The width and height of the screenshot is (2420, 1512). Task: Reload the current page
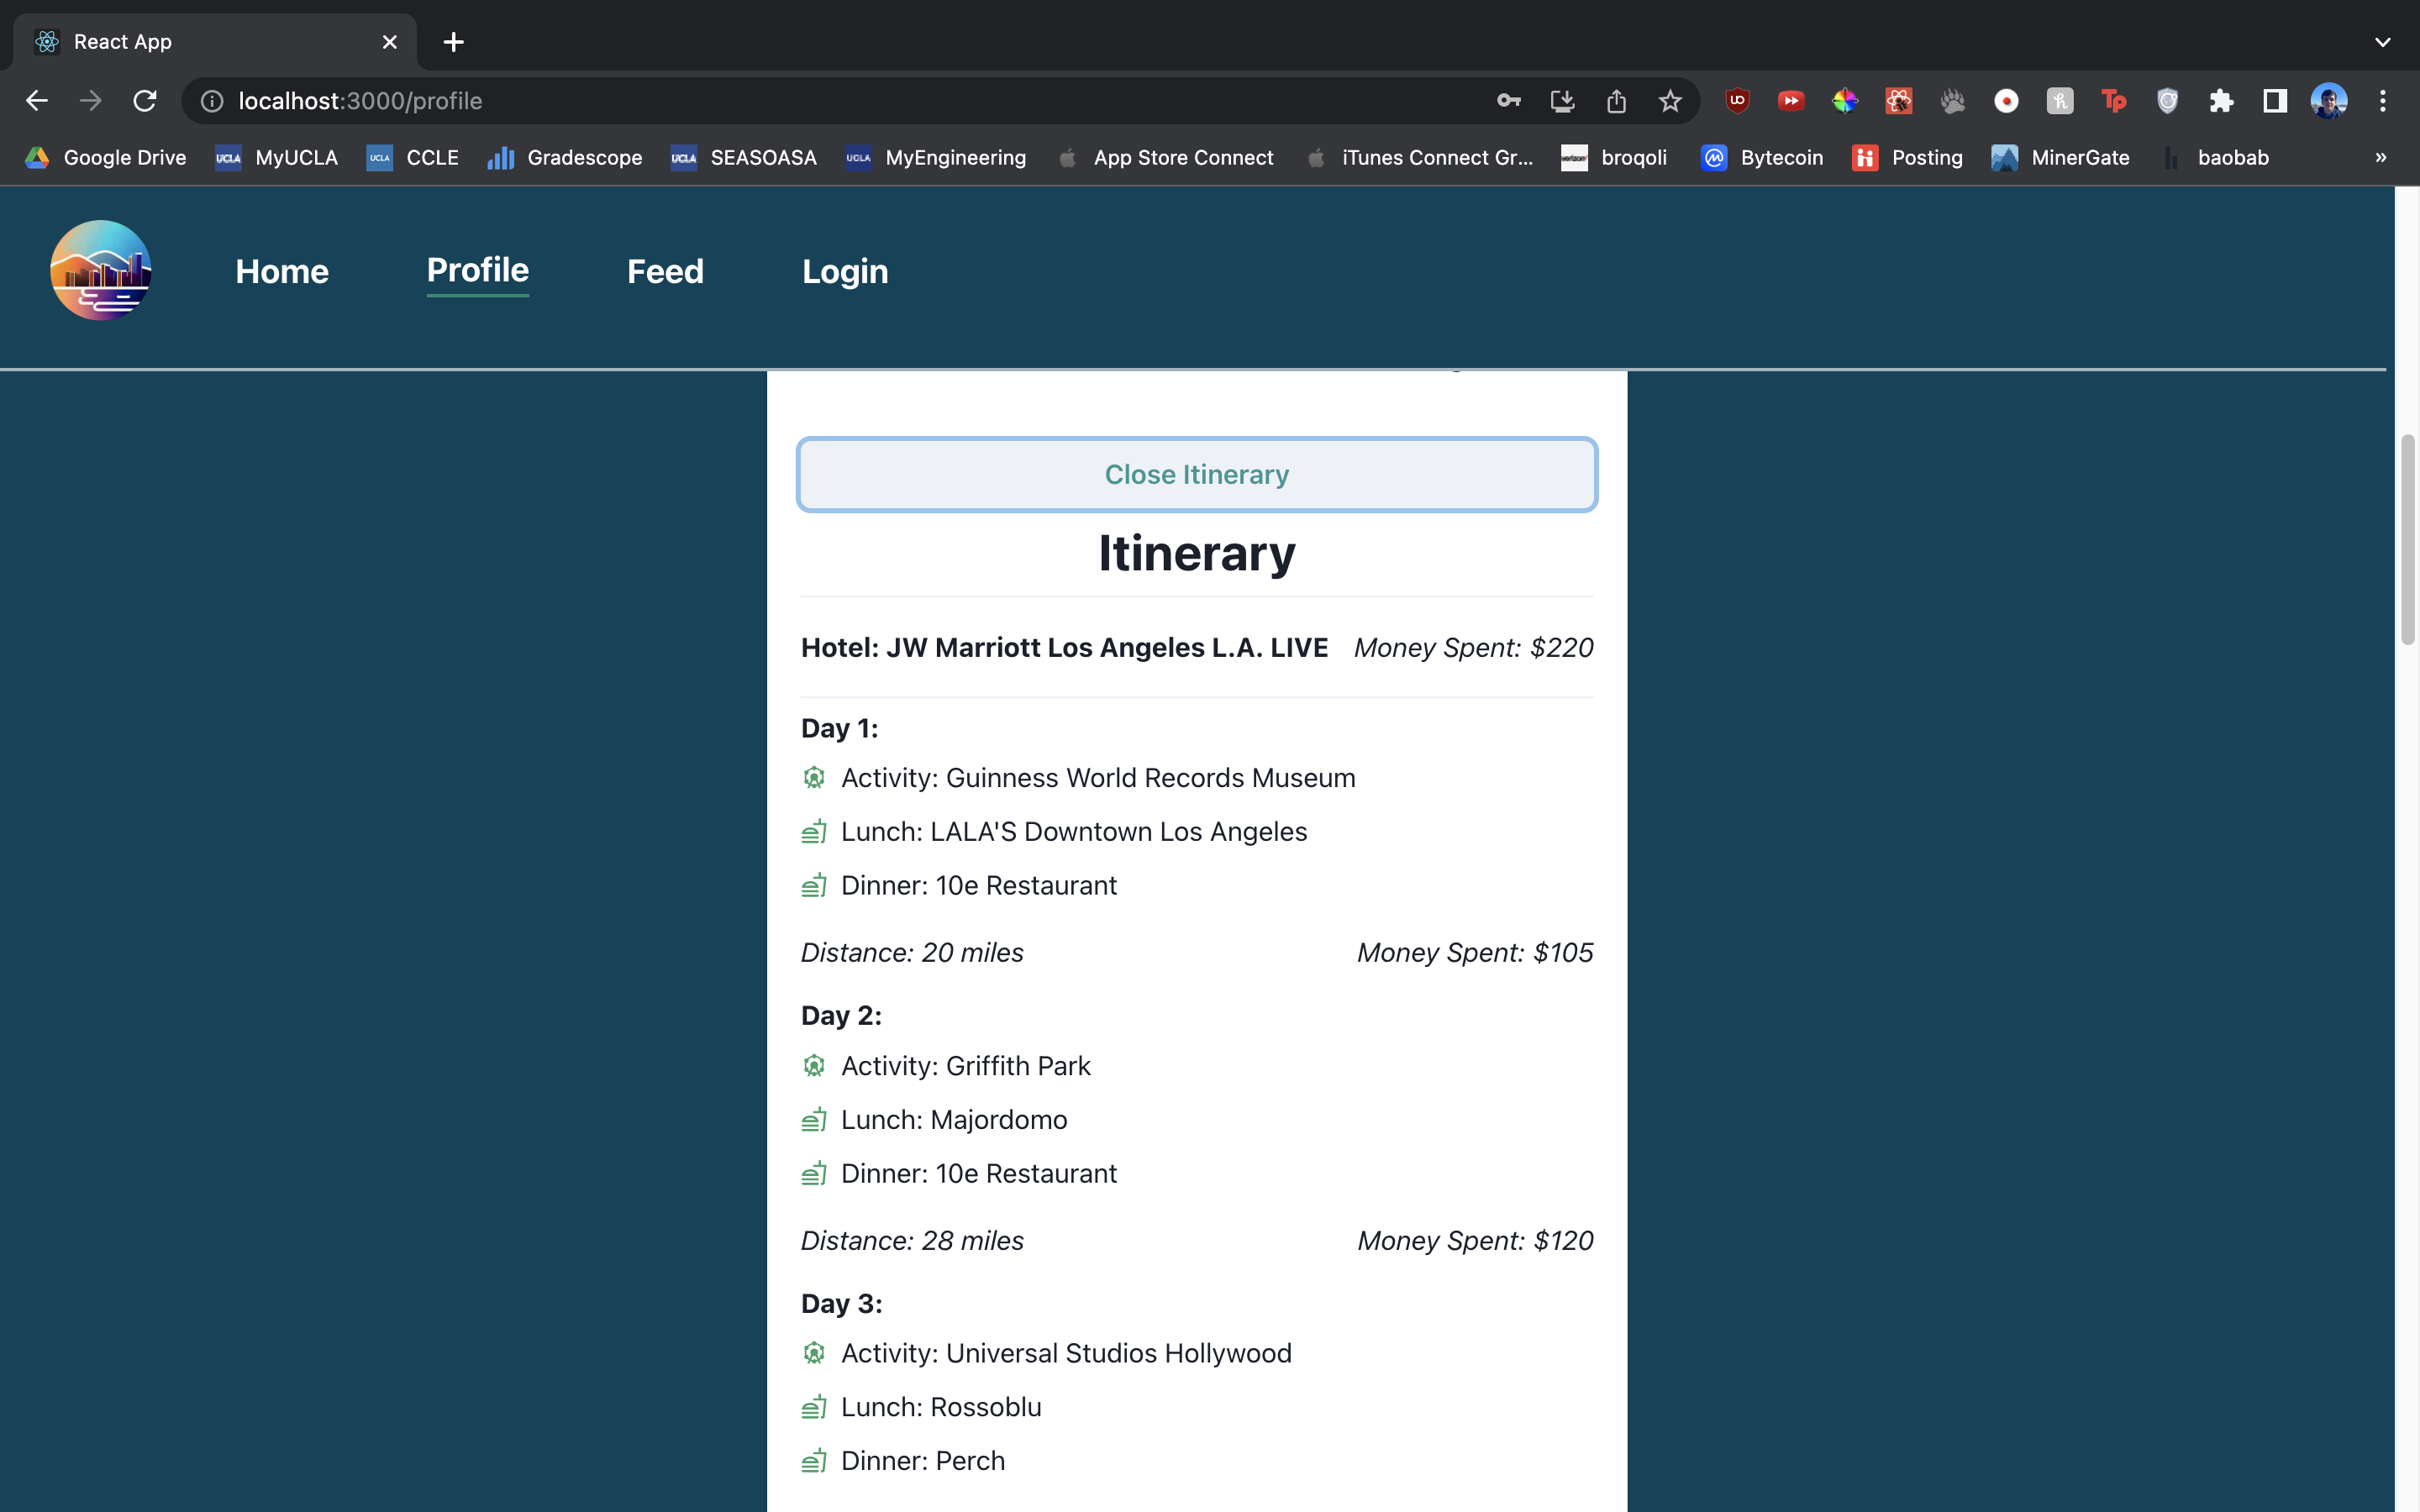145,101
